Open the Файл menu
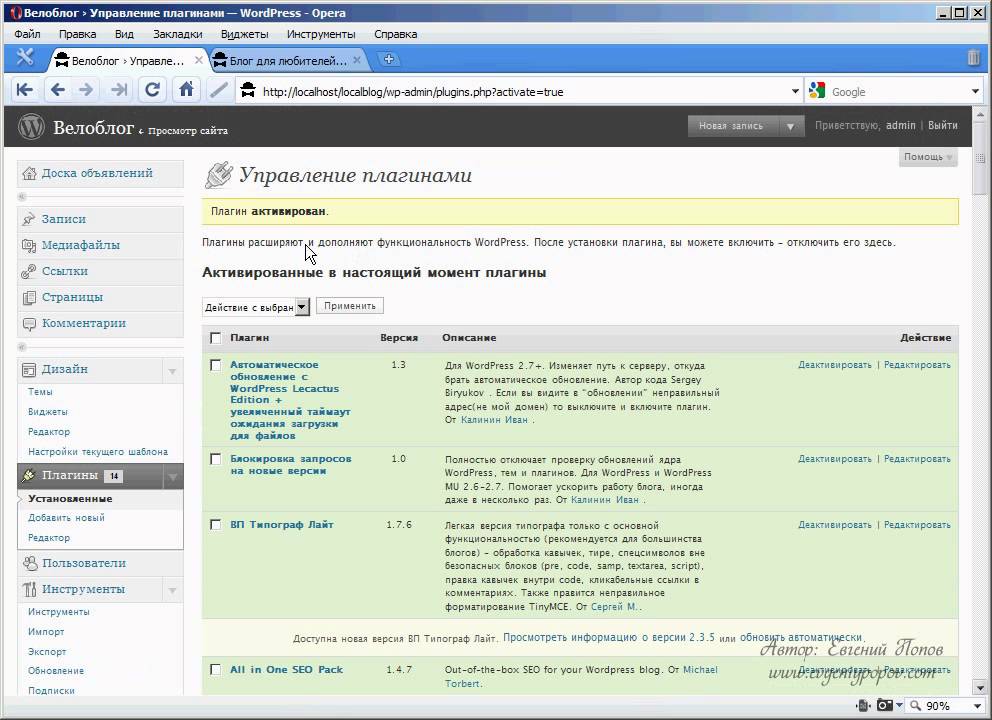The image size is (992, 720). tap(27, 34)
